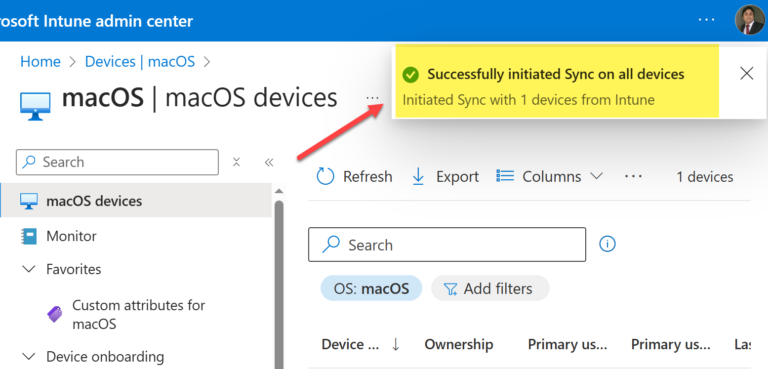Click the large macOS monitor title icon
768x369 pixels.
point(35,106)
